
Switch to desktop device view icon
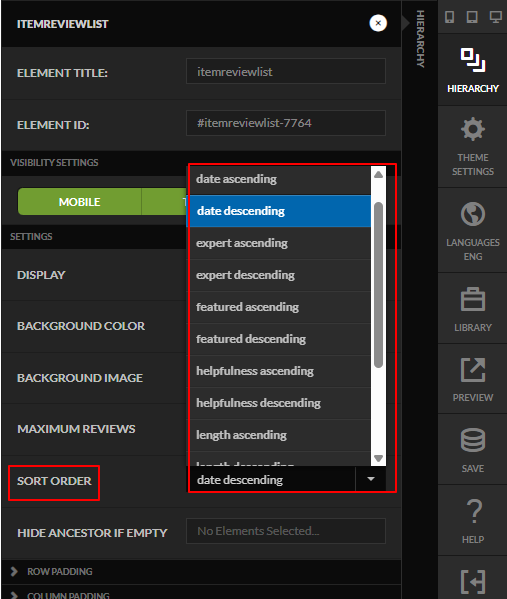(x=496, y=17)
